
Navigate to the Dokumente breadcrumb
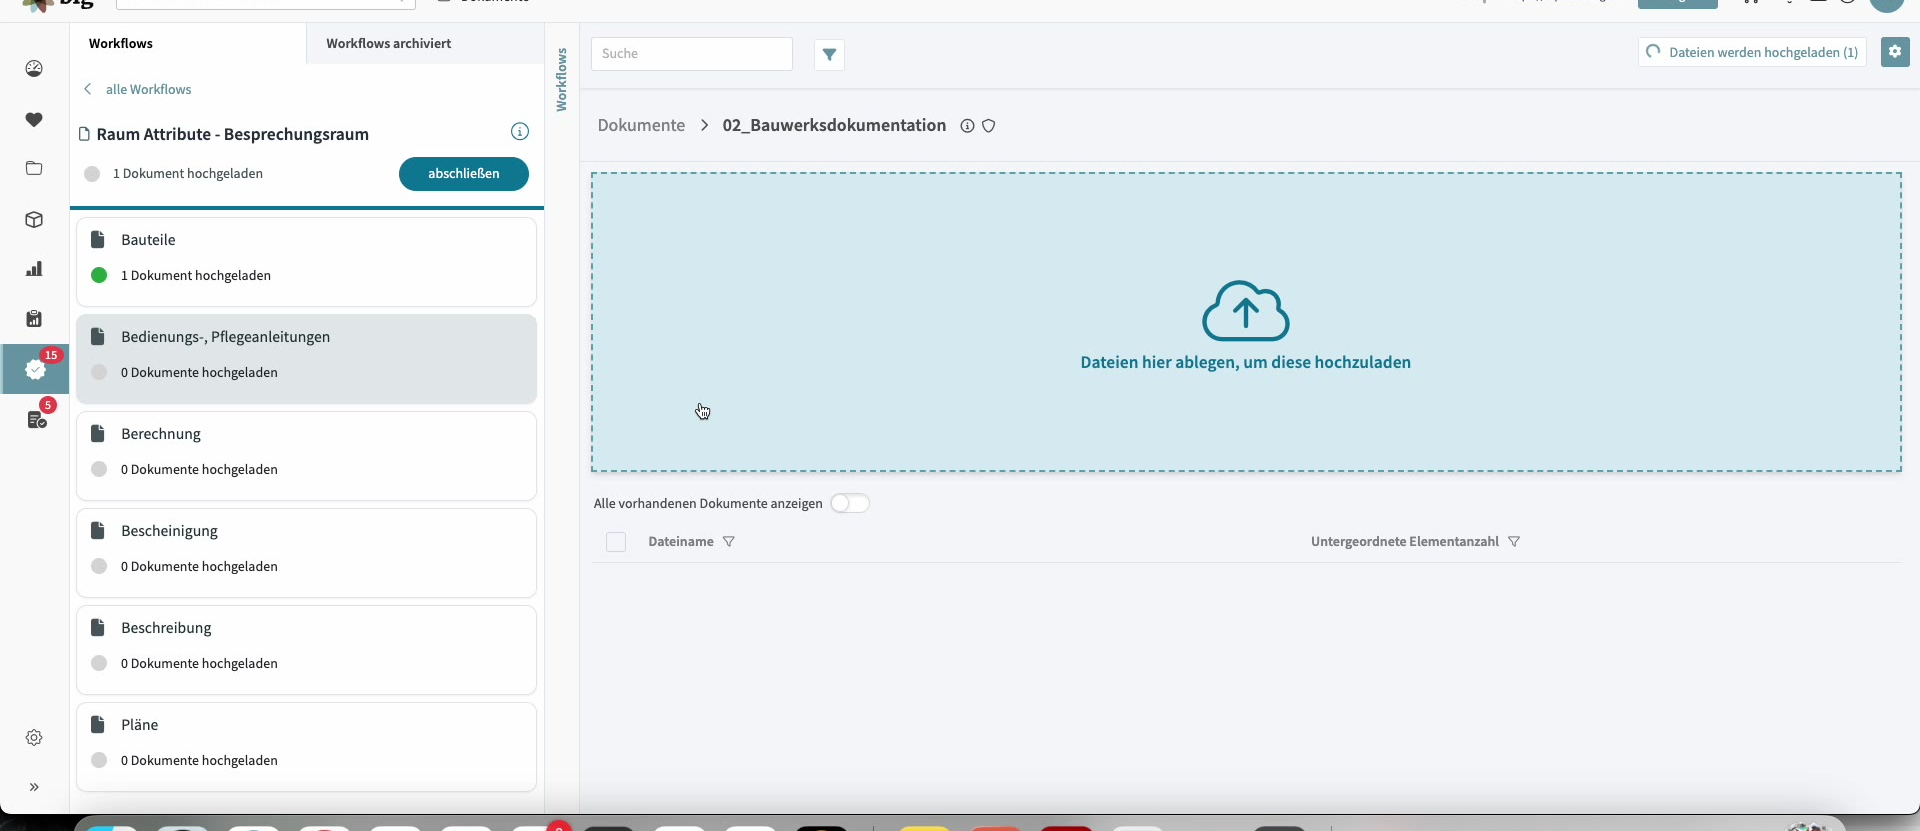coord(641,125)
